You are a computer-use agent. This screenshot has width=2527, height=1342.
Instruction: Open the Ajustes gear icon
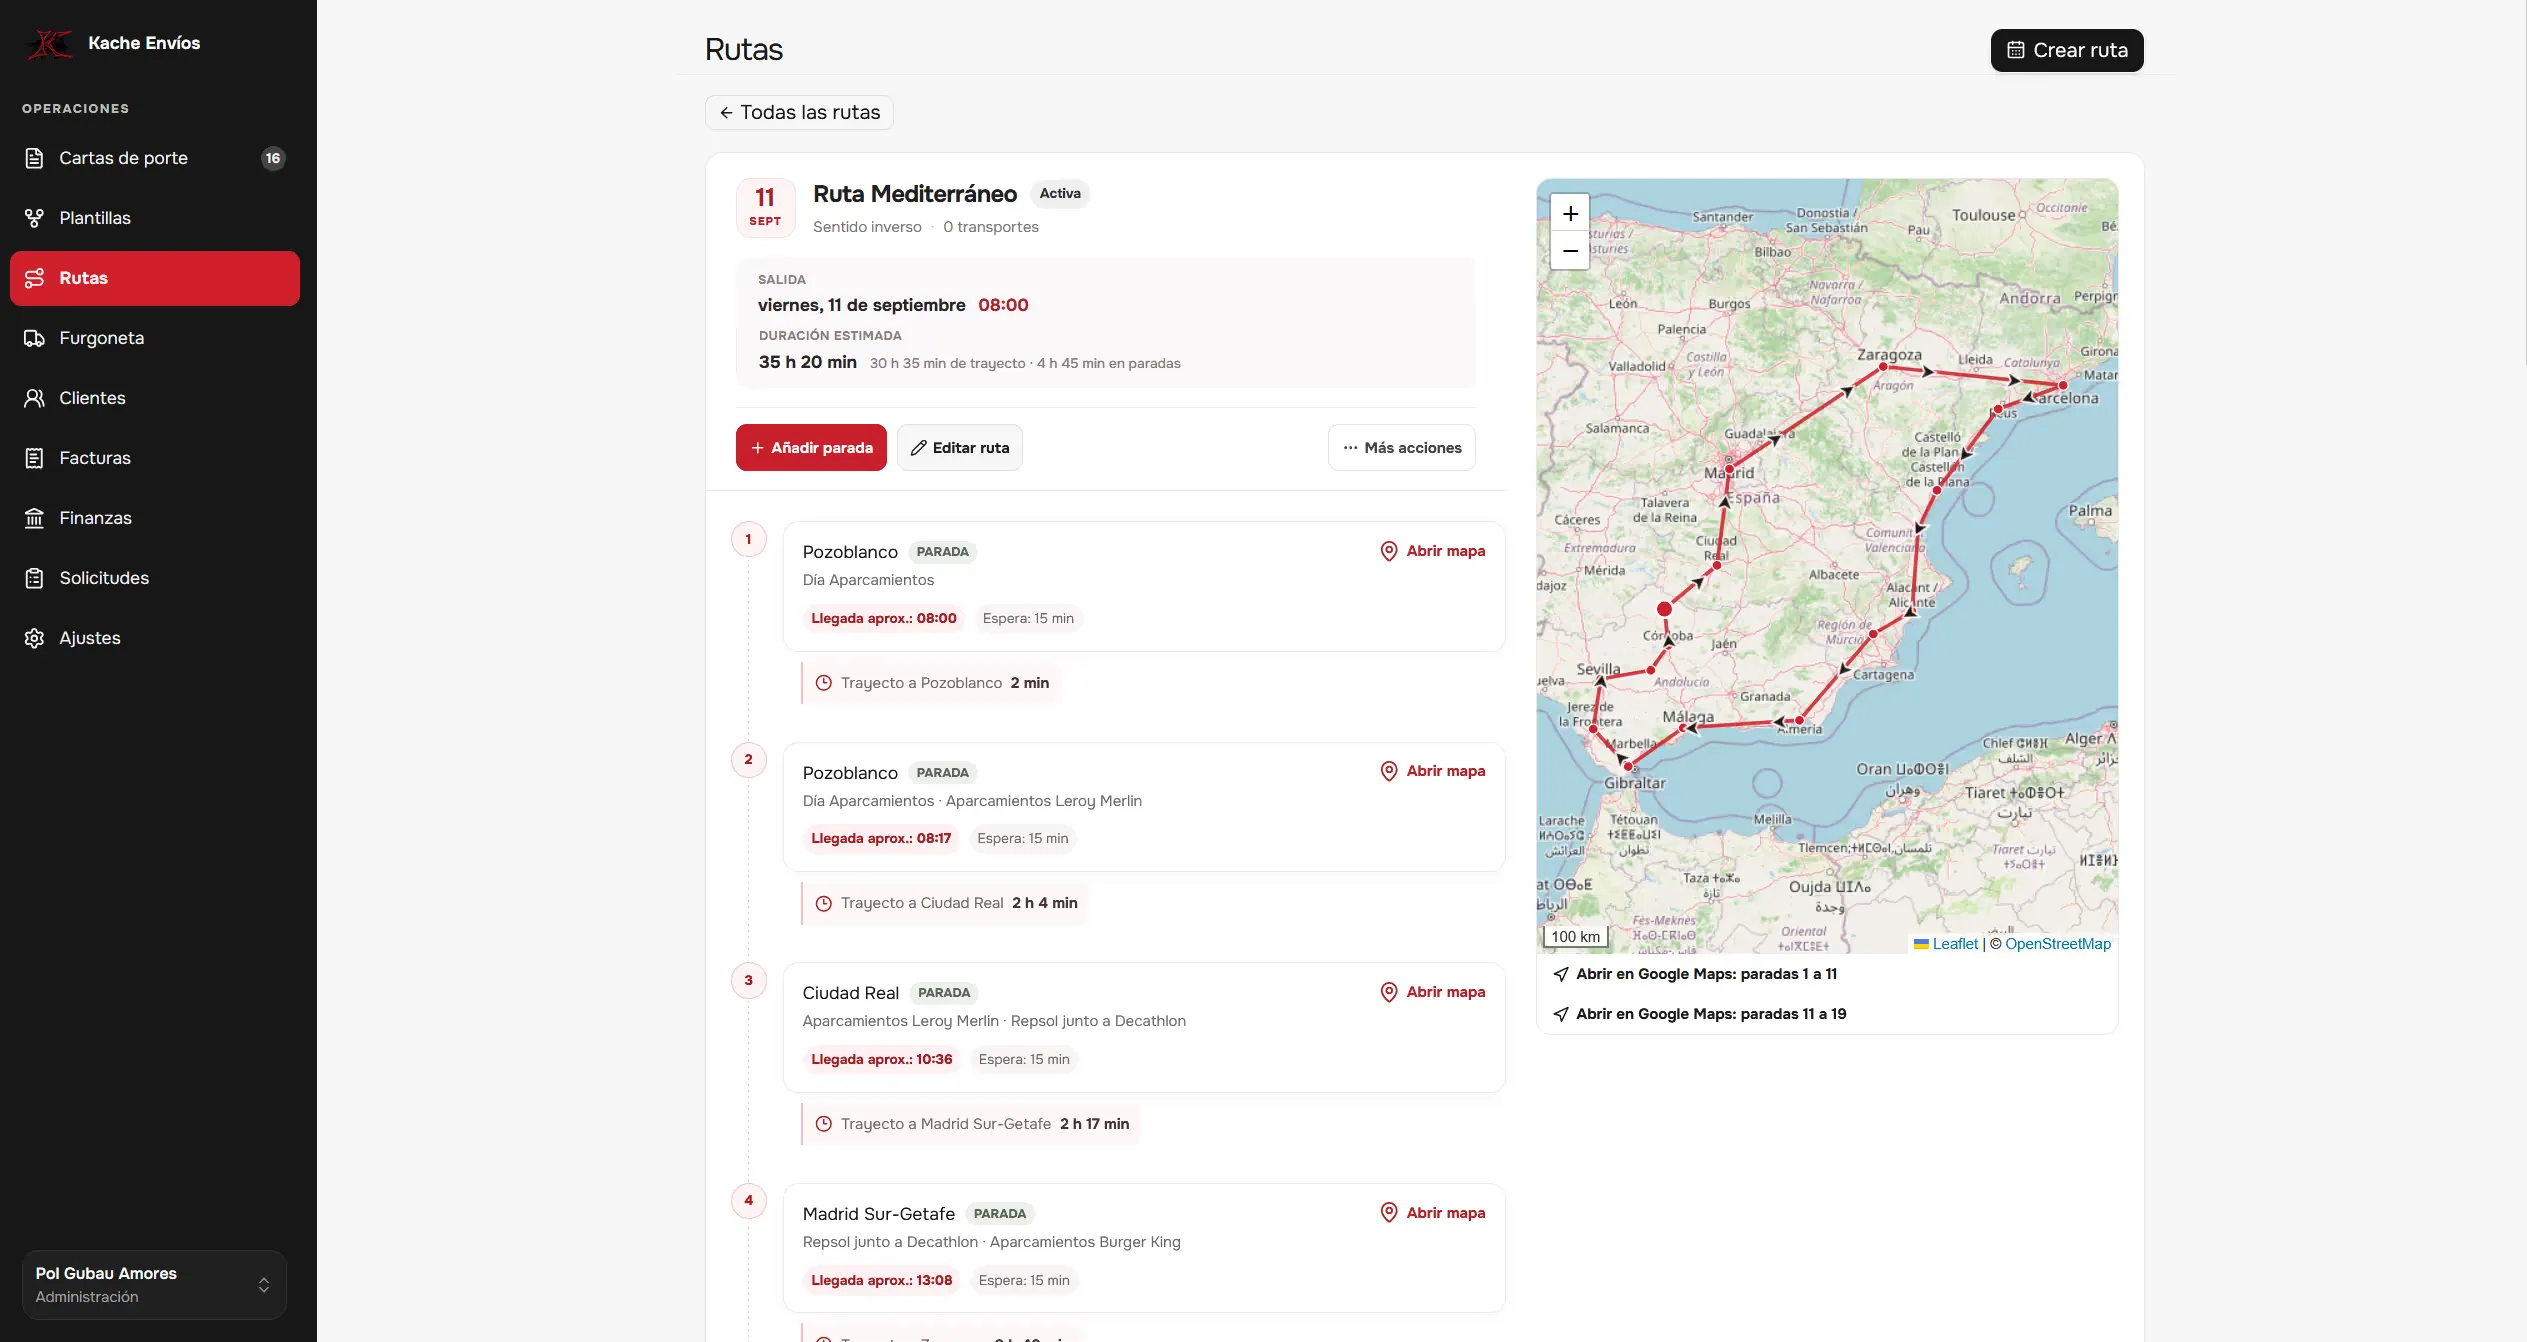[x=34, y=638]
